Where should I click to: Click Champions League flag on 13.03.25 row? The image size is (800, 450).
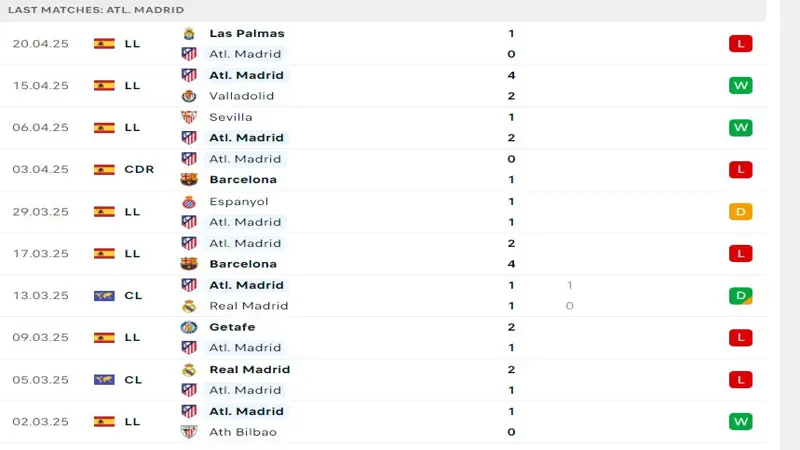pyautogui.click(x=103, y=296)
